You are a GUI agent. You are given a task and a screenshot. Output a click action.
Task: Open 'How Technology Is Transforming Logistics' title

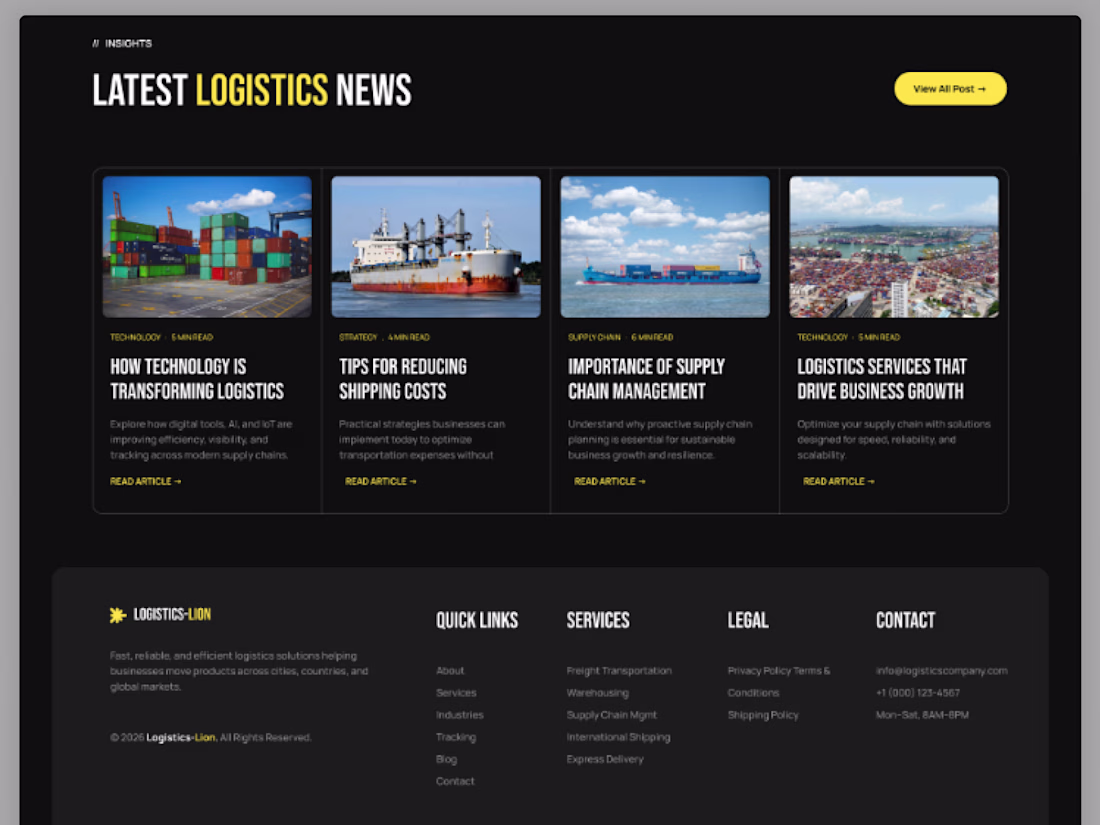(197, 379)
